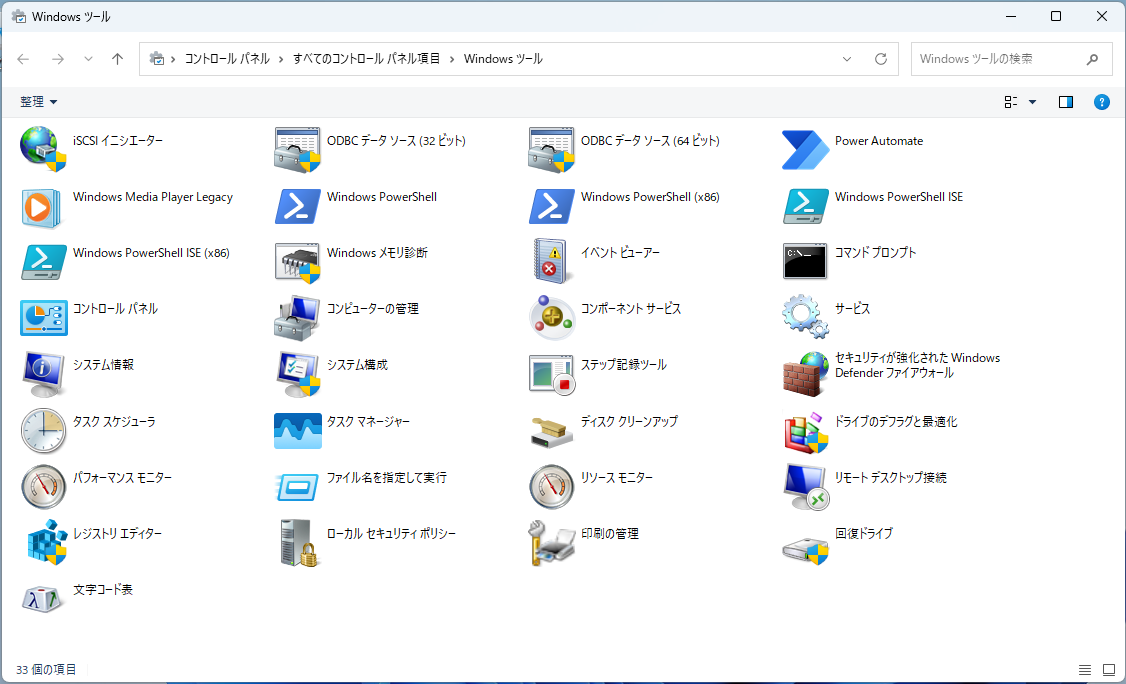Click the search magnifier icon

click(x=1092, y=59)
